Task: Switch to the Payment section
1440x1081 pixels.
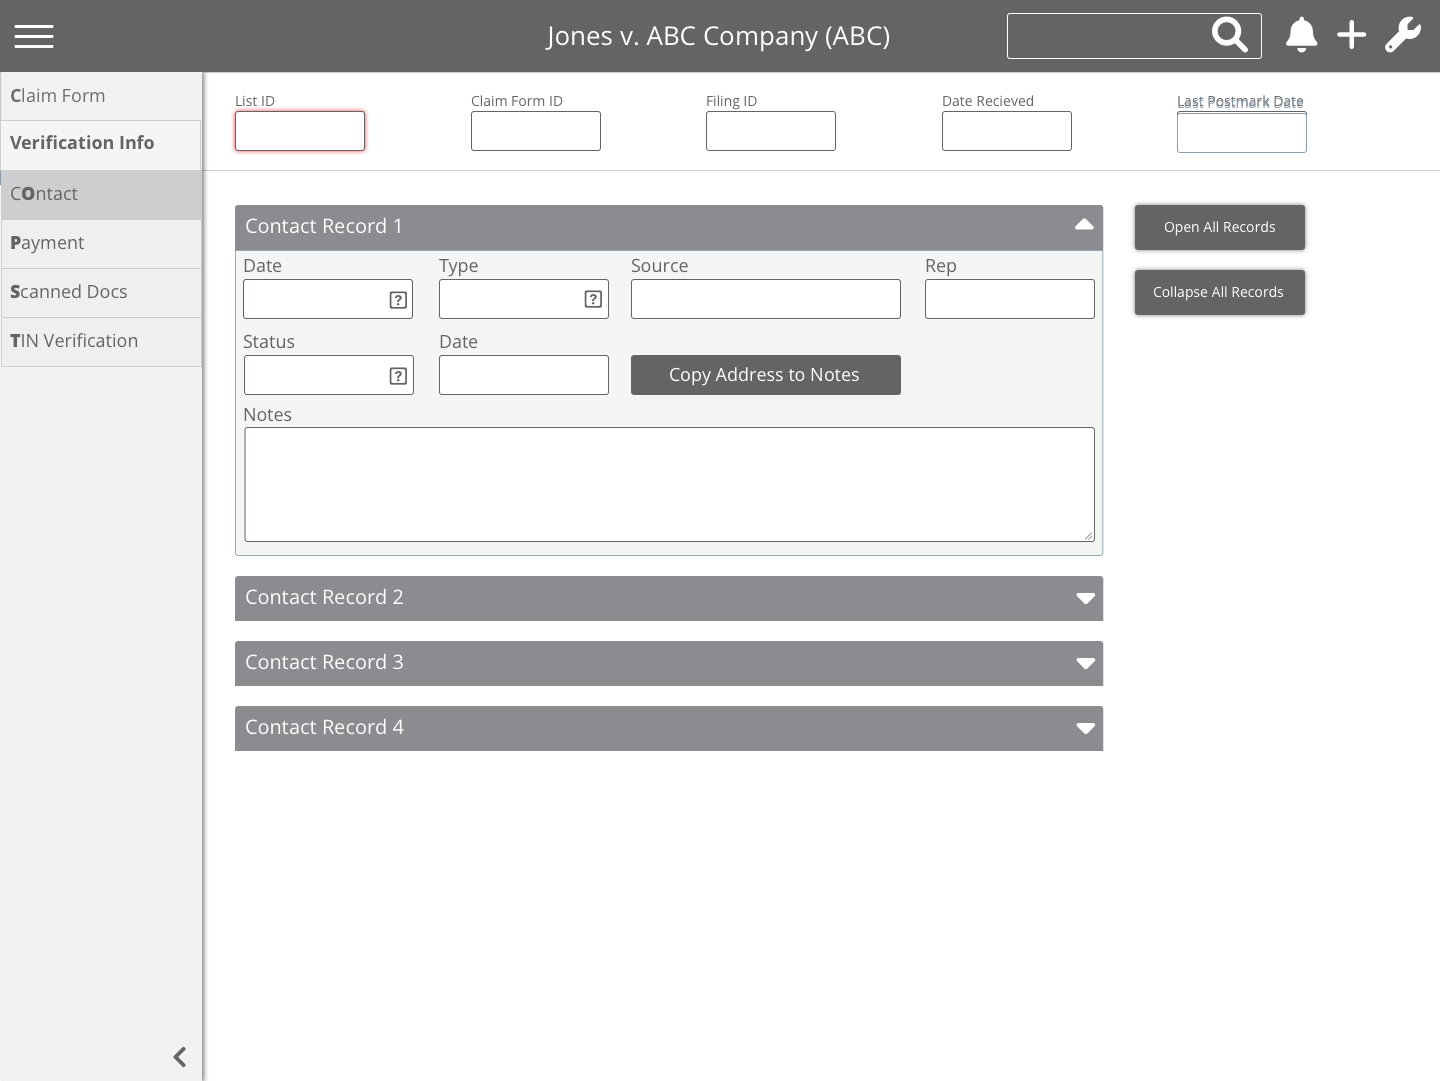Action: click(46, 243)
